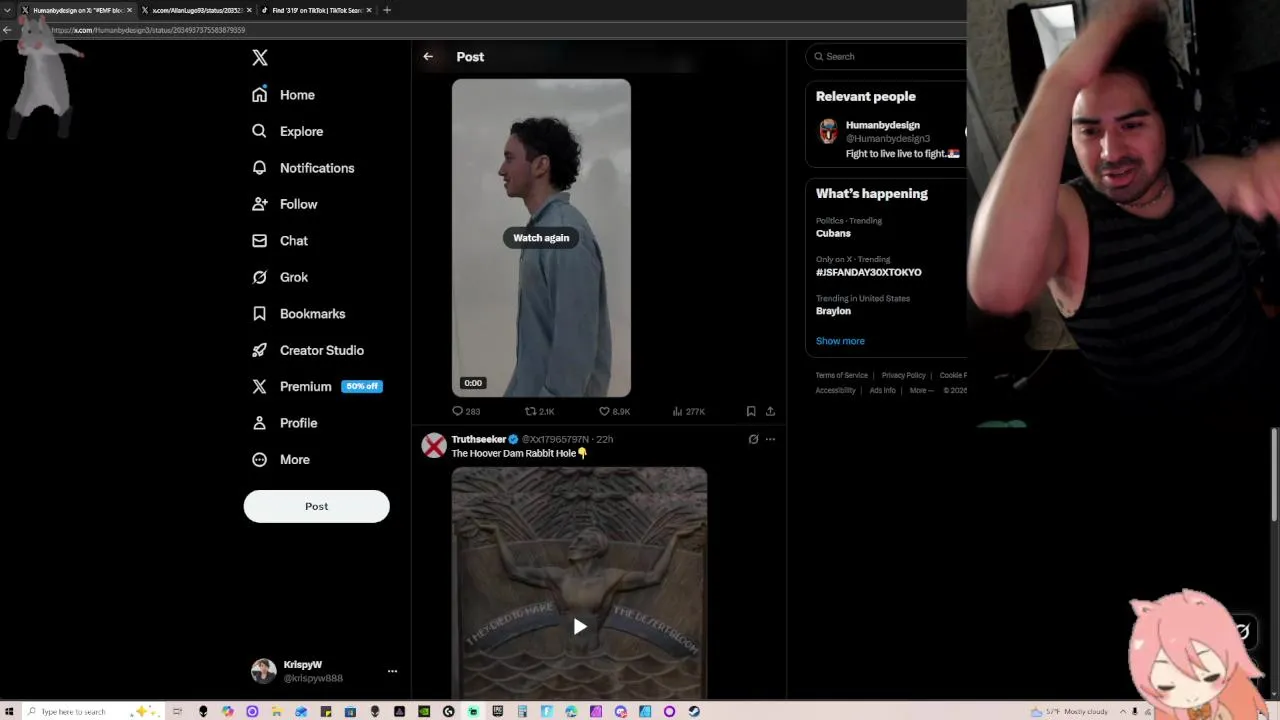
Task: Expand the More menu in sidebar
Action: pos(281,460)
